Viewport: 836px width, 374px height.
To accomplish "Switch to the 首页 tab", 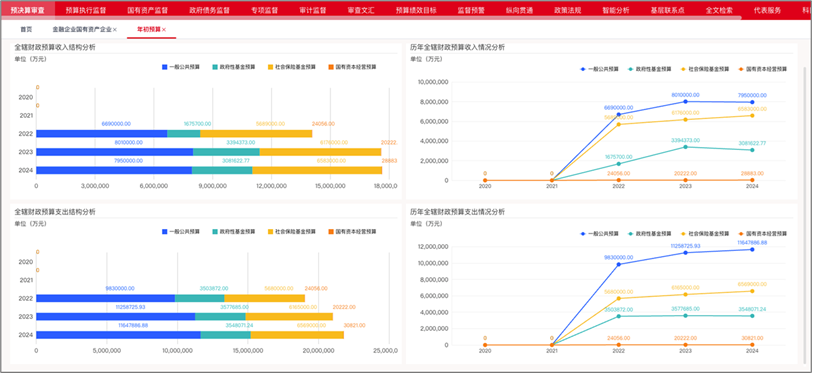I will [x=26, y=29].
